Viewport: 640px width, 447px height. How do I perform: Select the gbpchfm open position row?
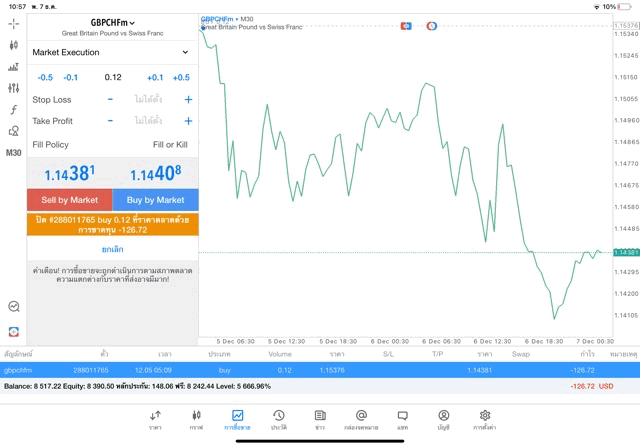320,370
